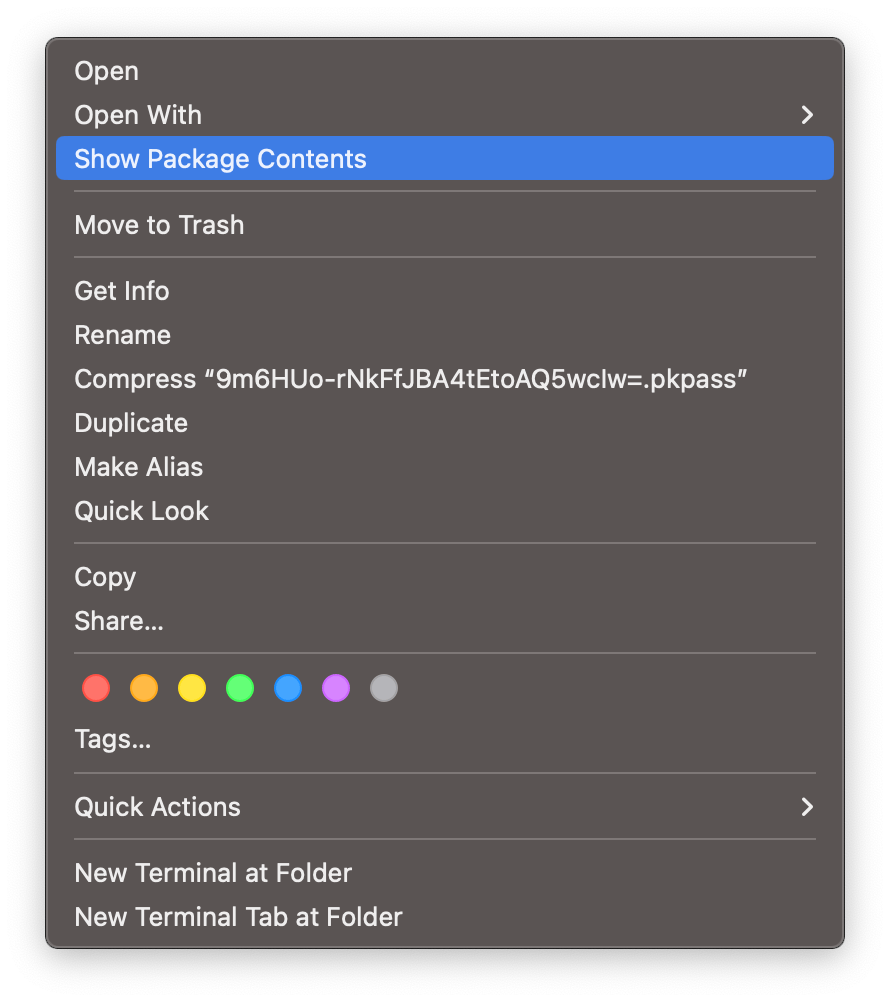Choose Open from the context menu
890x1002 pixels.
click(107, 71)
